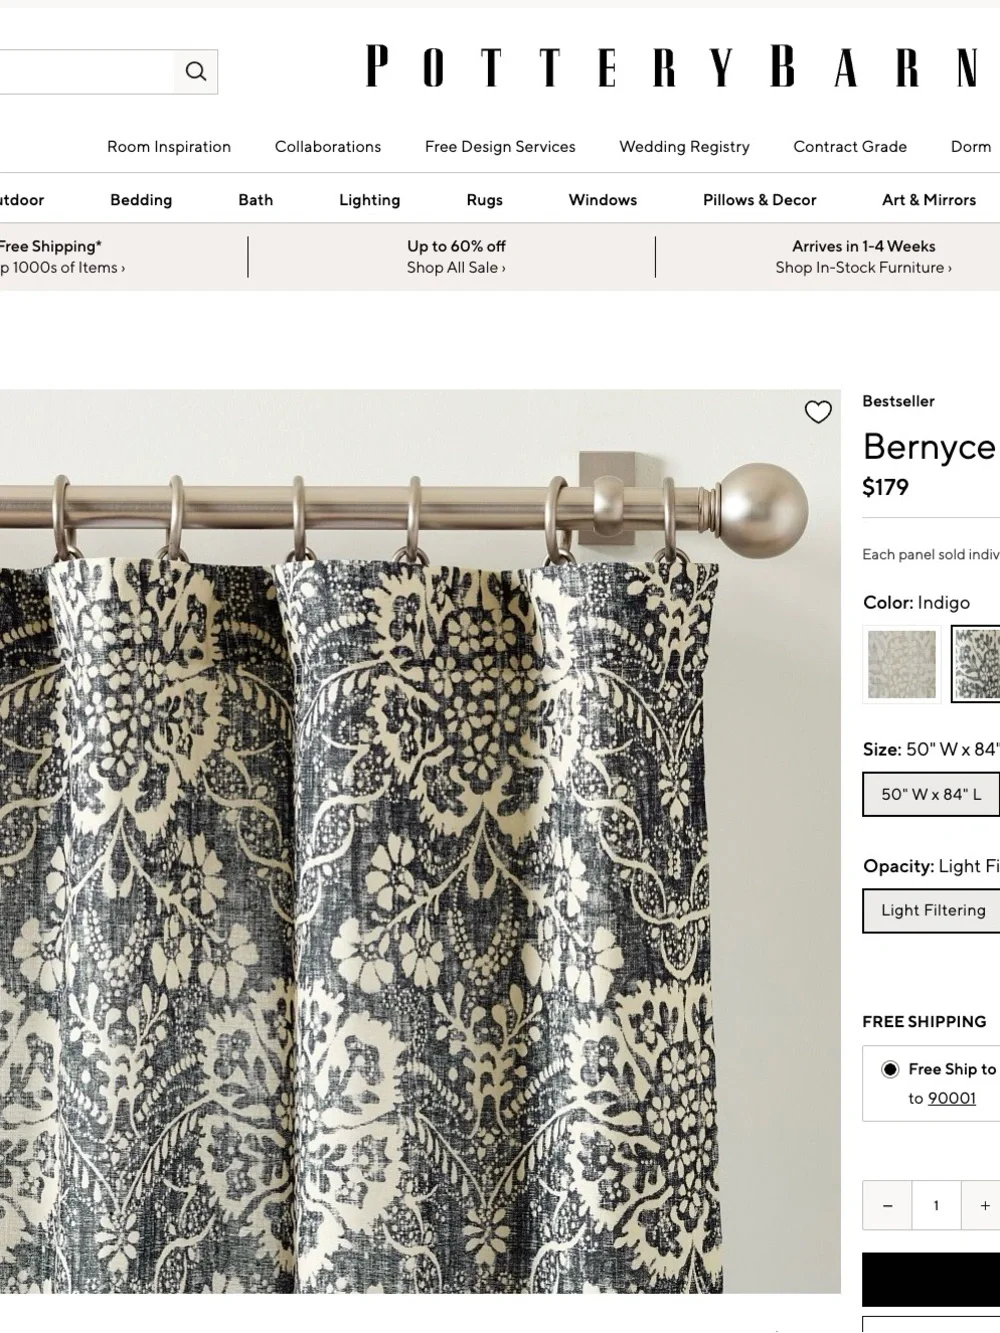Screen dimensions: 1000x1333
Task: Open the Windows menu
Action: [603, 200]
